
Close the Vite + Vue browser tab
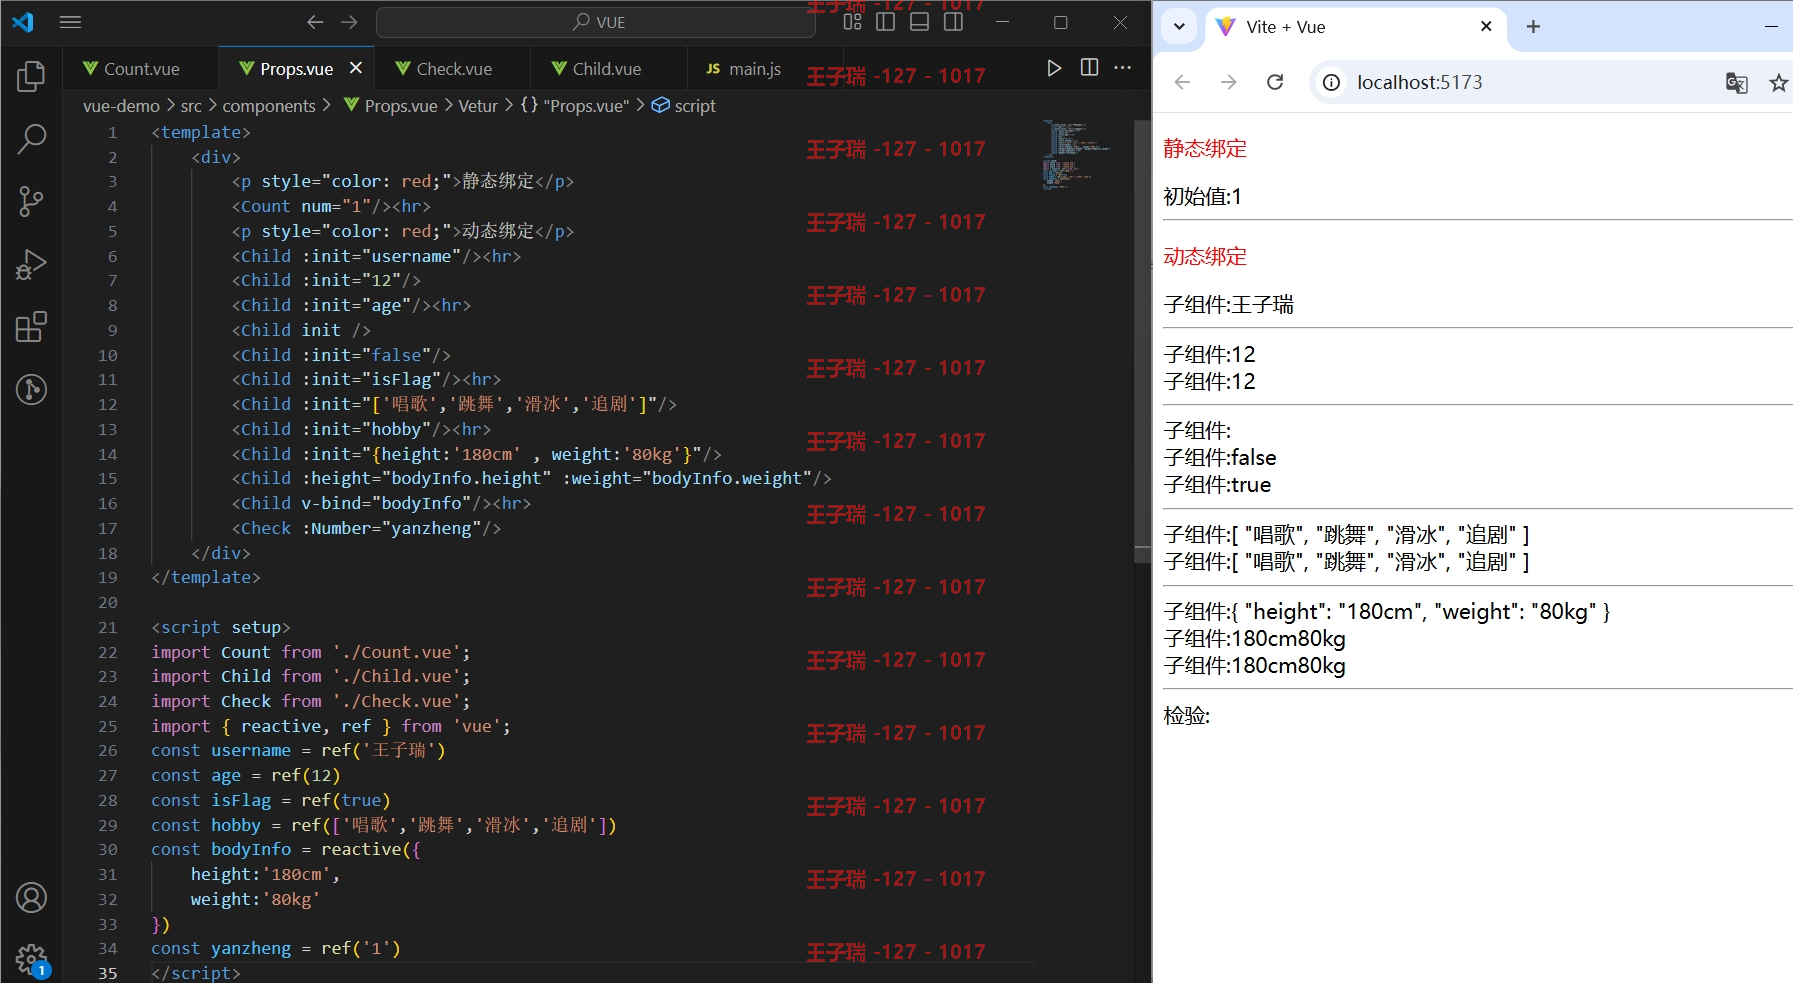(1486, 26)
